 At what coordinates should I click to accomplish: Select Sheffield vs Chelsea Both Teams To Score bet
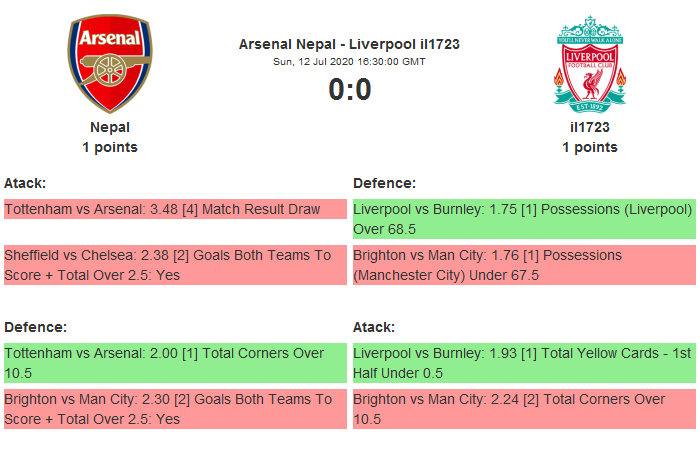pos(174,265)
